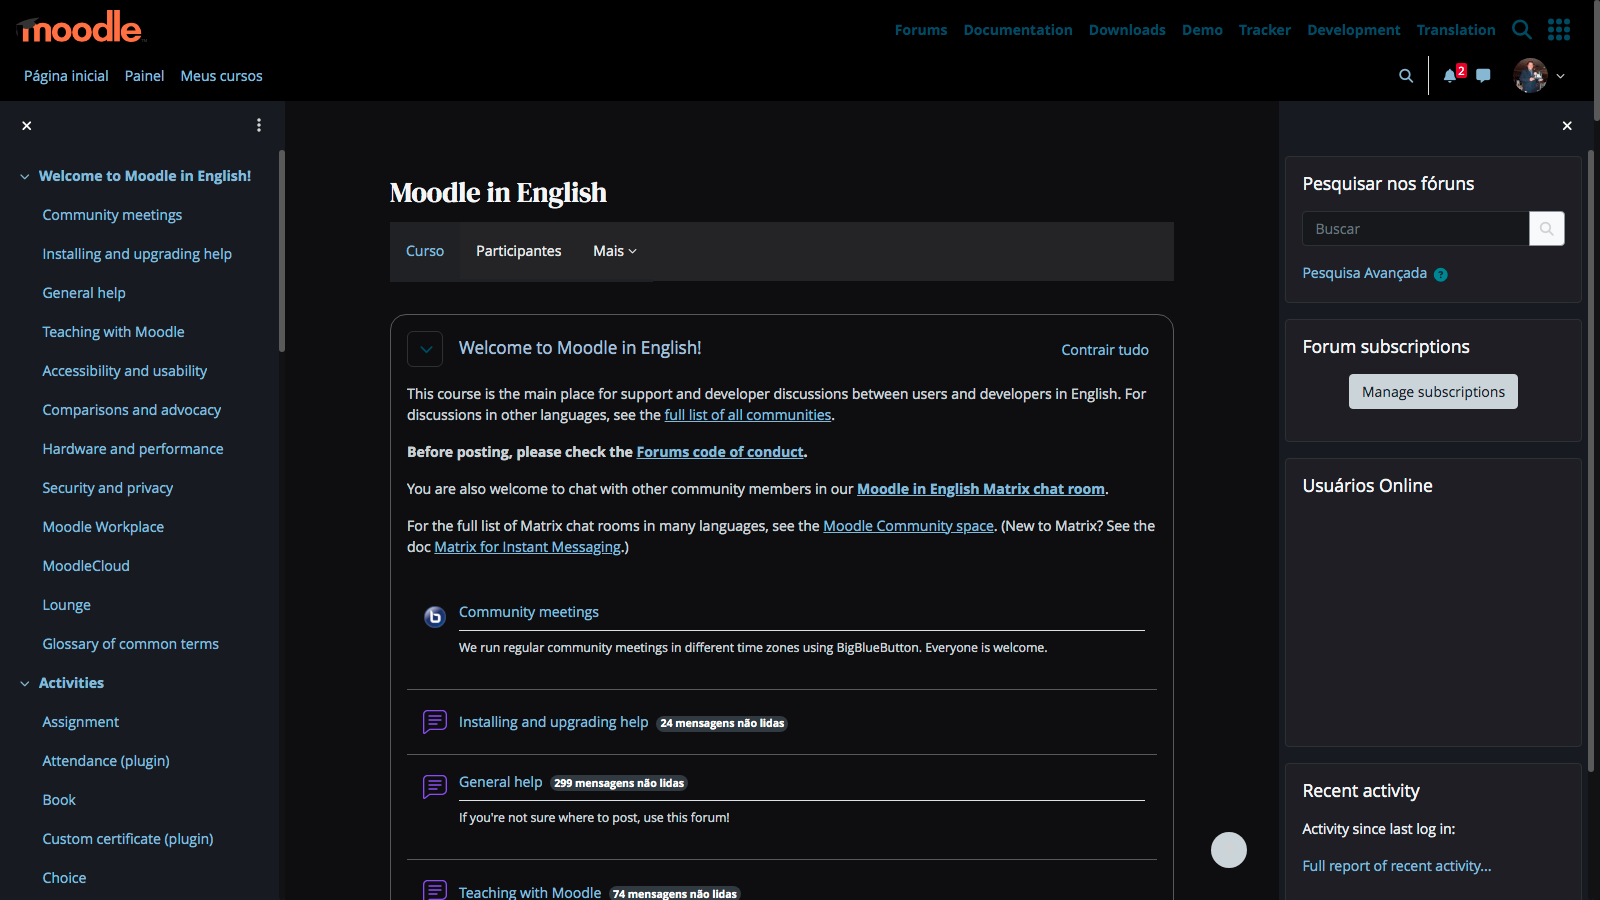Select Comparisons and advocacy in course index
The height and width of the screenshot is (900, 1600).
tap(131, 410)
